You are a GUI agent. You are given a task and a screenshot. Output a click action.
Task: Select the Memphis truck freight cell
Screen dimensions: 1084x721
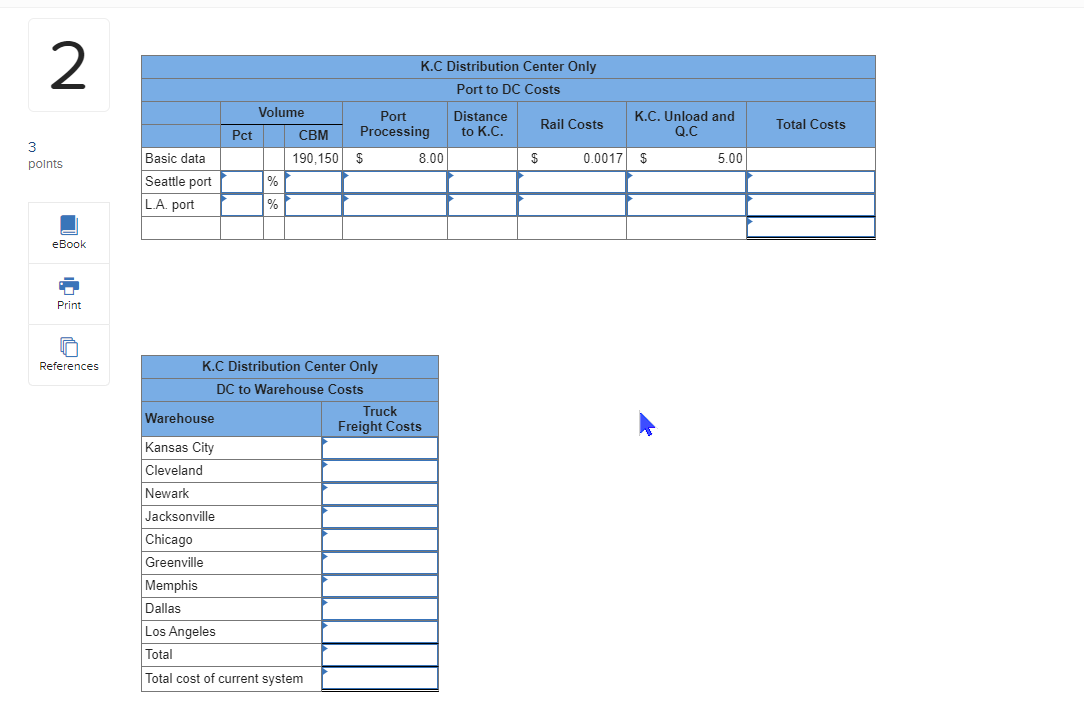pyautogui.click(x=379, y=585)
